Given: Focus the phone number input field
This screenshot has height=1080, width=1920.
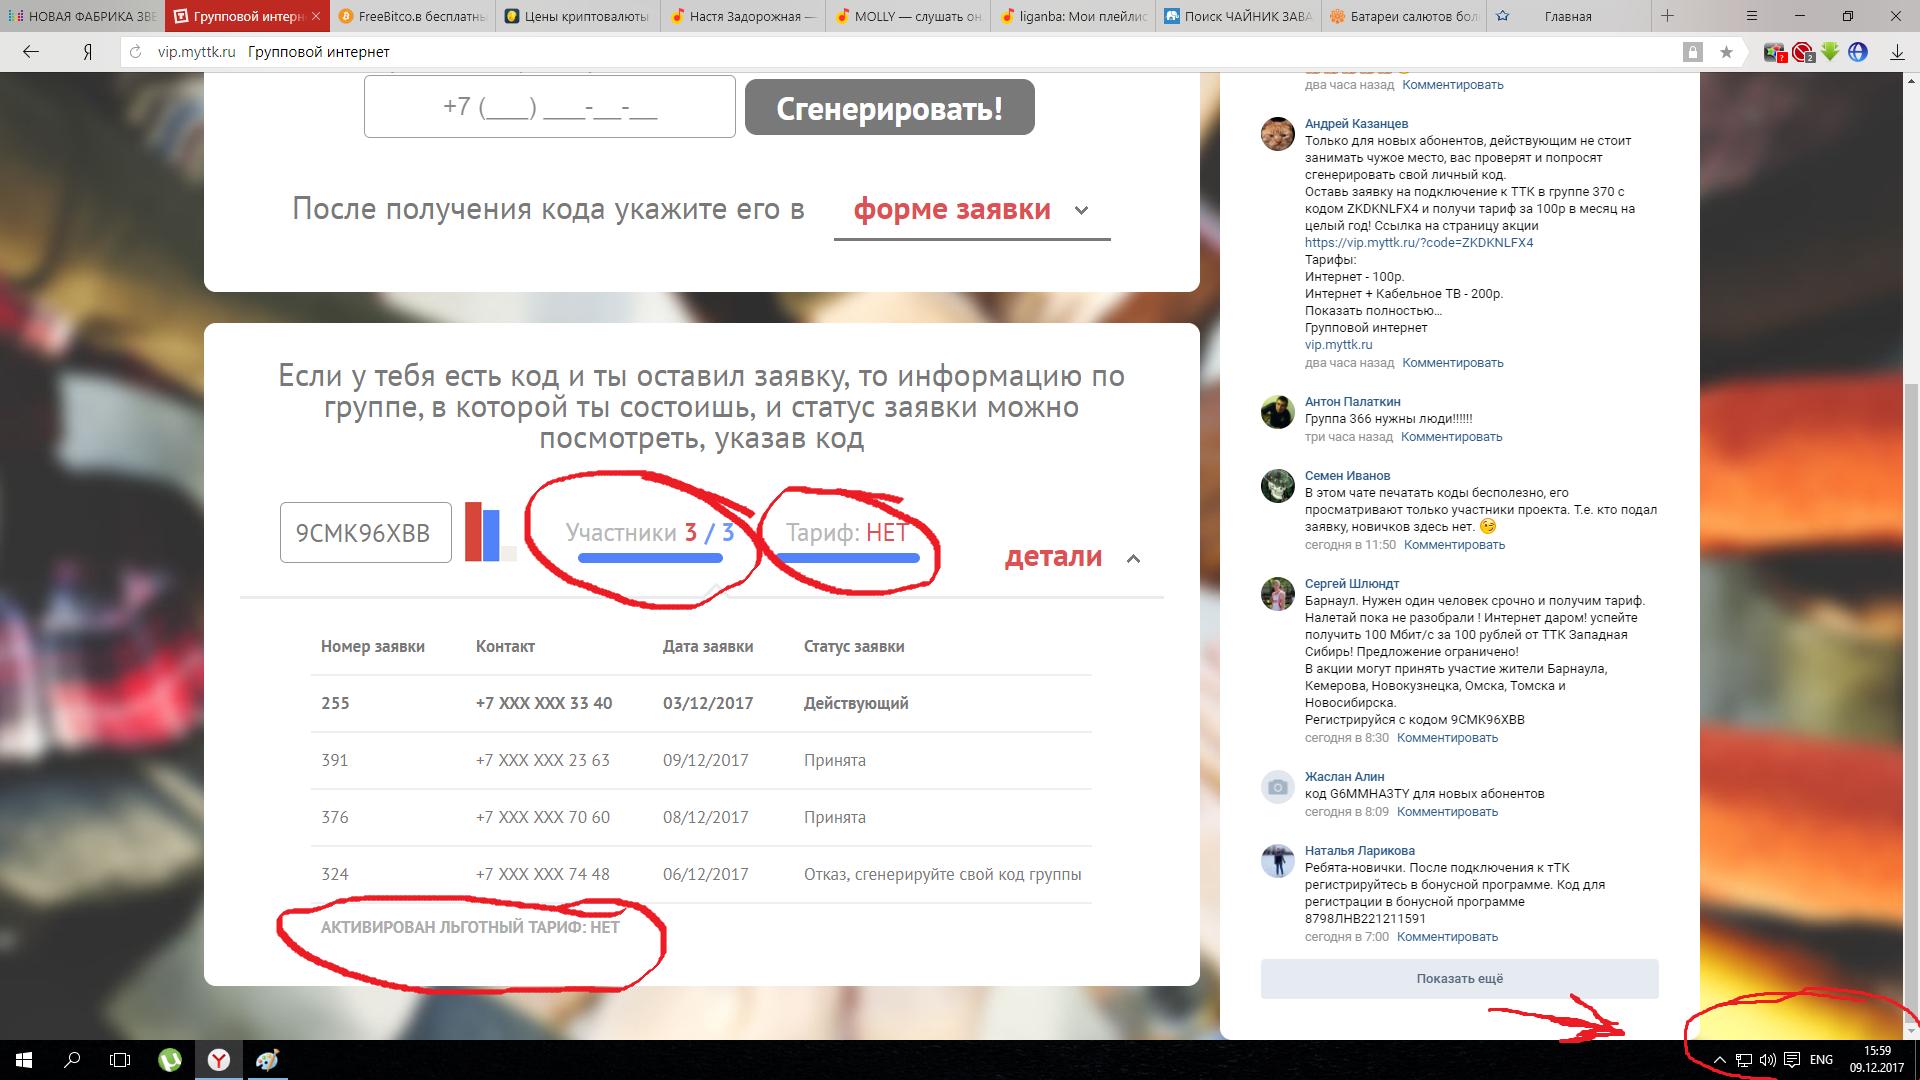Looking at the screenshot, I should (x=550, y=106).
